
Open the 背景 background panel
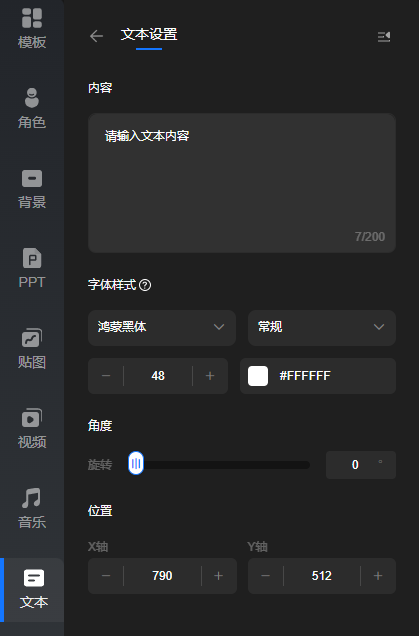[32, 189]
